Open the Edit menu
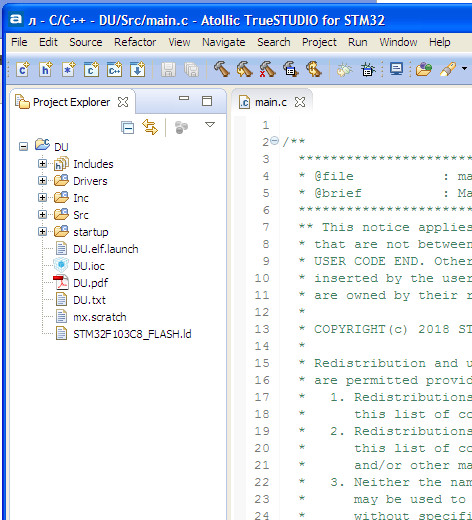472x520 pixels. [x=48, y=42]
